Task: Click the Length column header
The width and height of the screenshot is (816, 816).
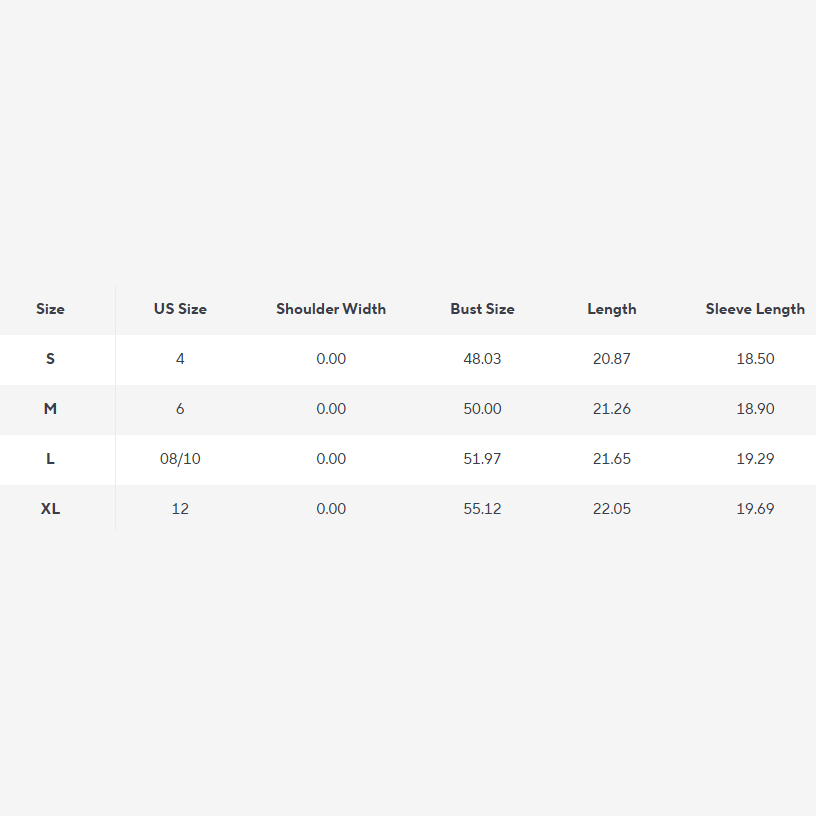Action: (x=612, y=309)
